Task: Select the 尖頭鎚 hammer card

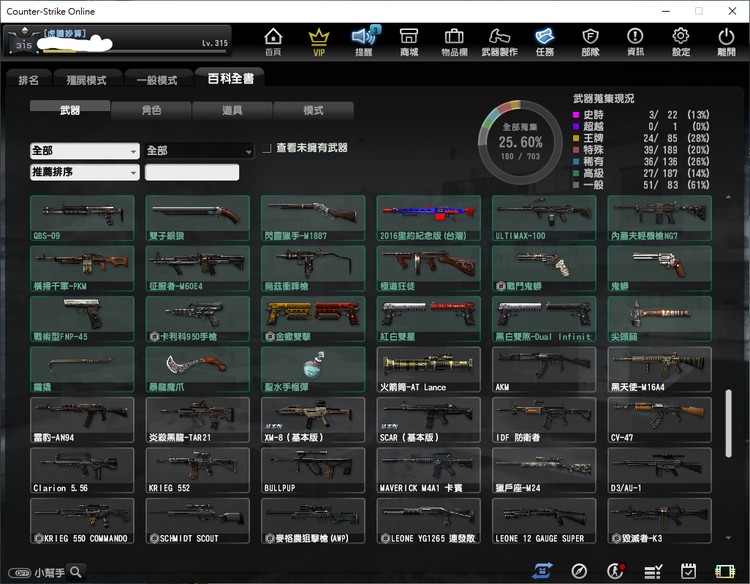Action: tap(660, 319)
